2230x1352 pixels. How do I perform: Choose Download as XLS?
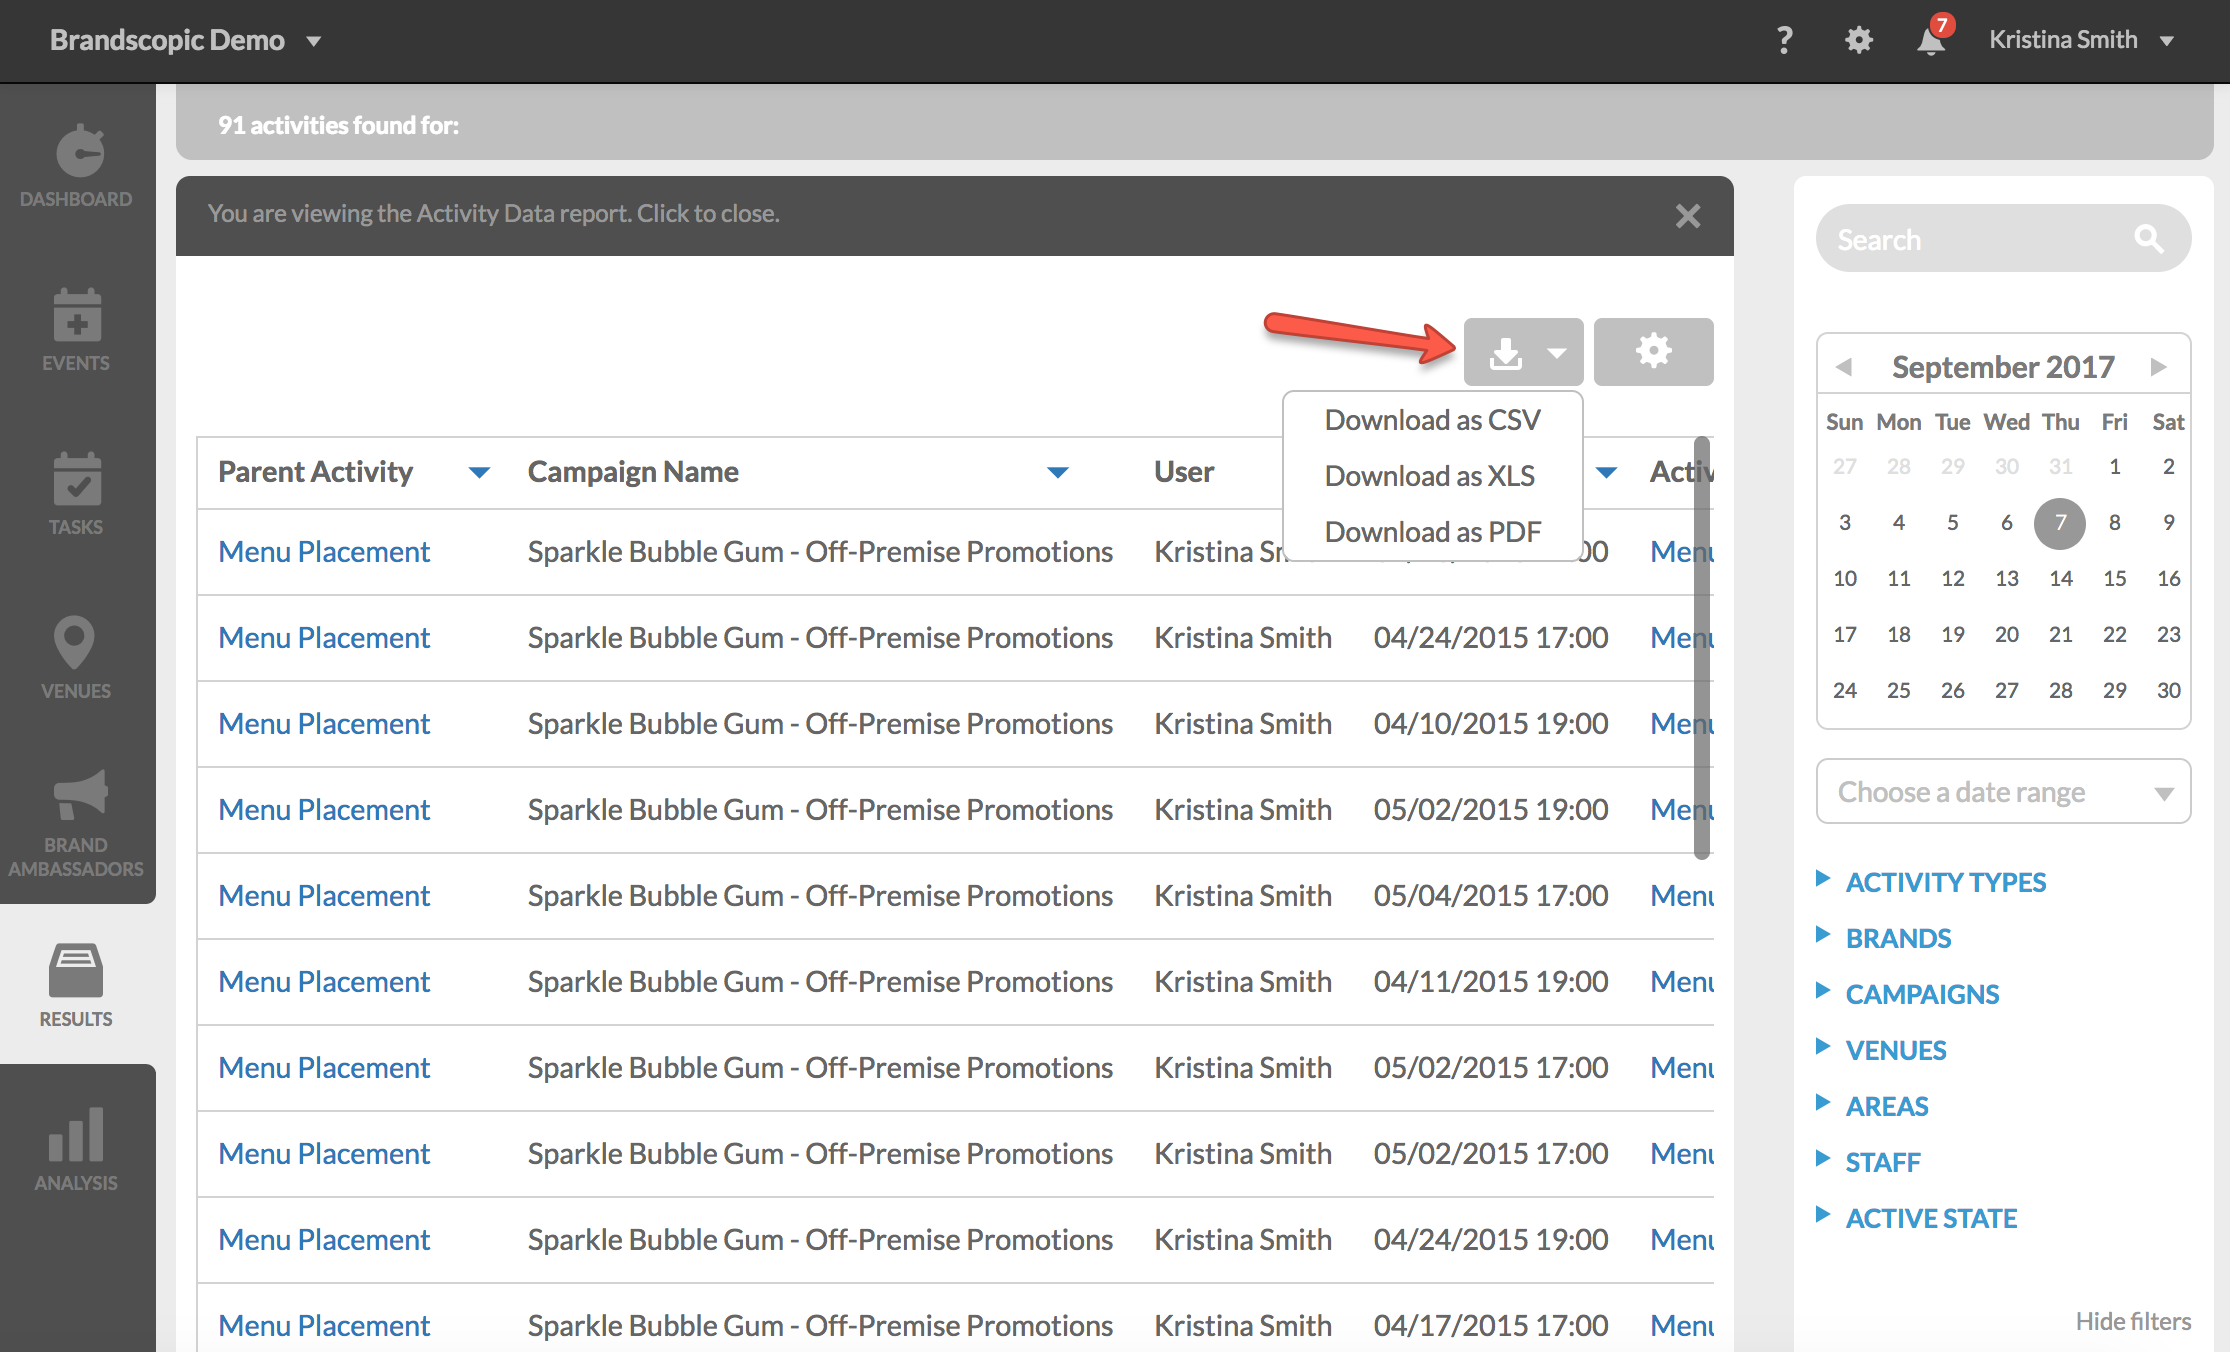[1432, 476]
